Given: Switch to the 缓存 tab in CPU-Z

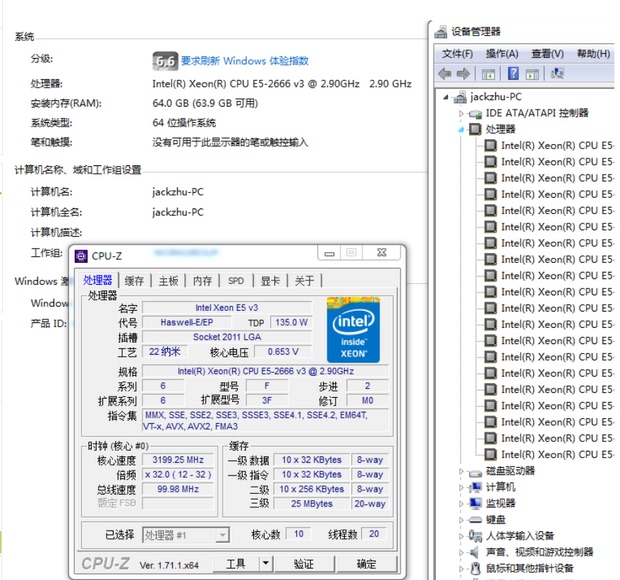Looking at the screenshot, I should (x=134, y=281).
